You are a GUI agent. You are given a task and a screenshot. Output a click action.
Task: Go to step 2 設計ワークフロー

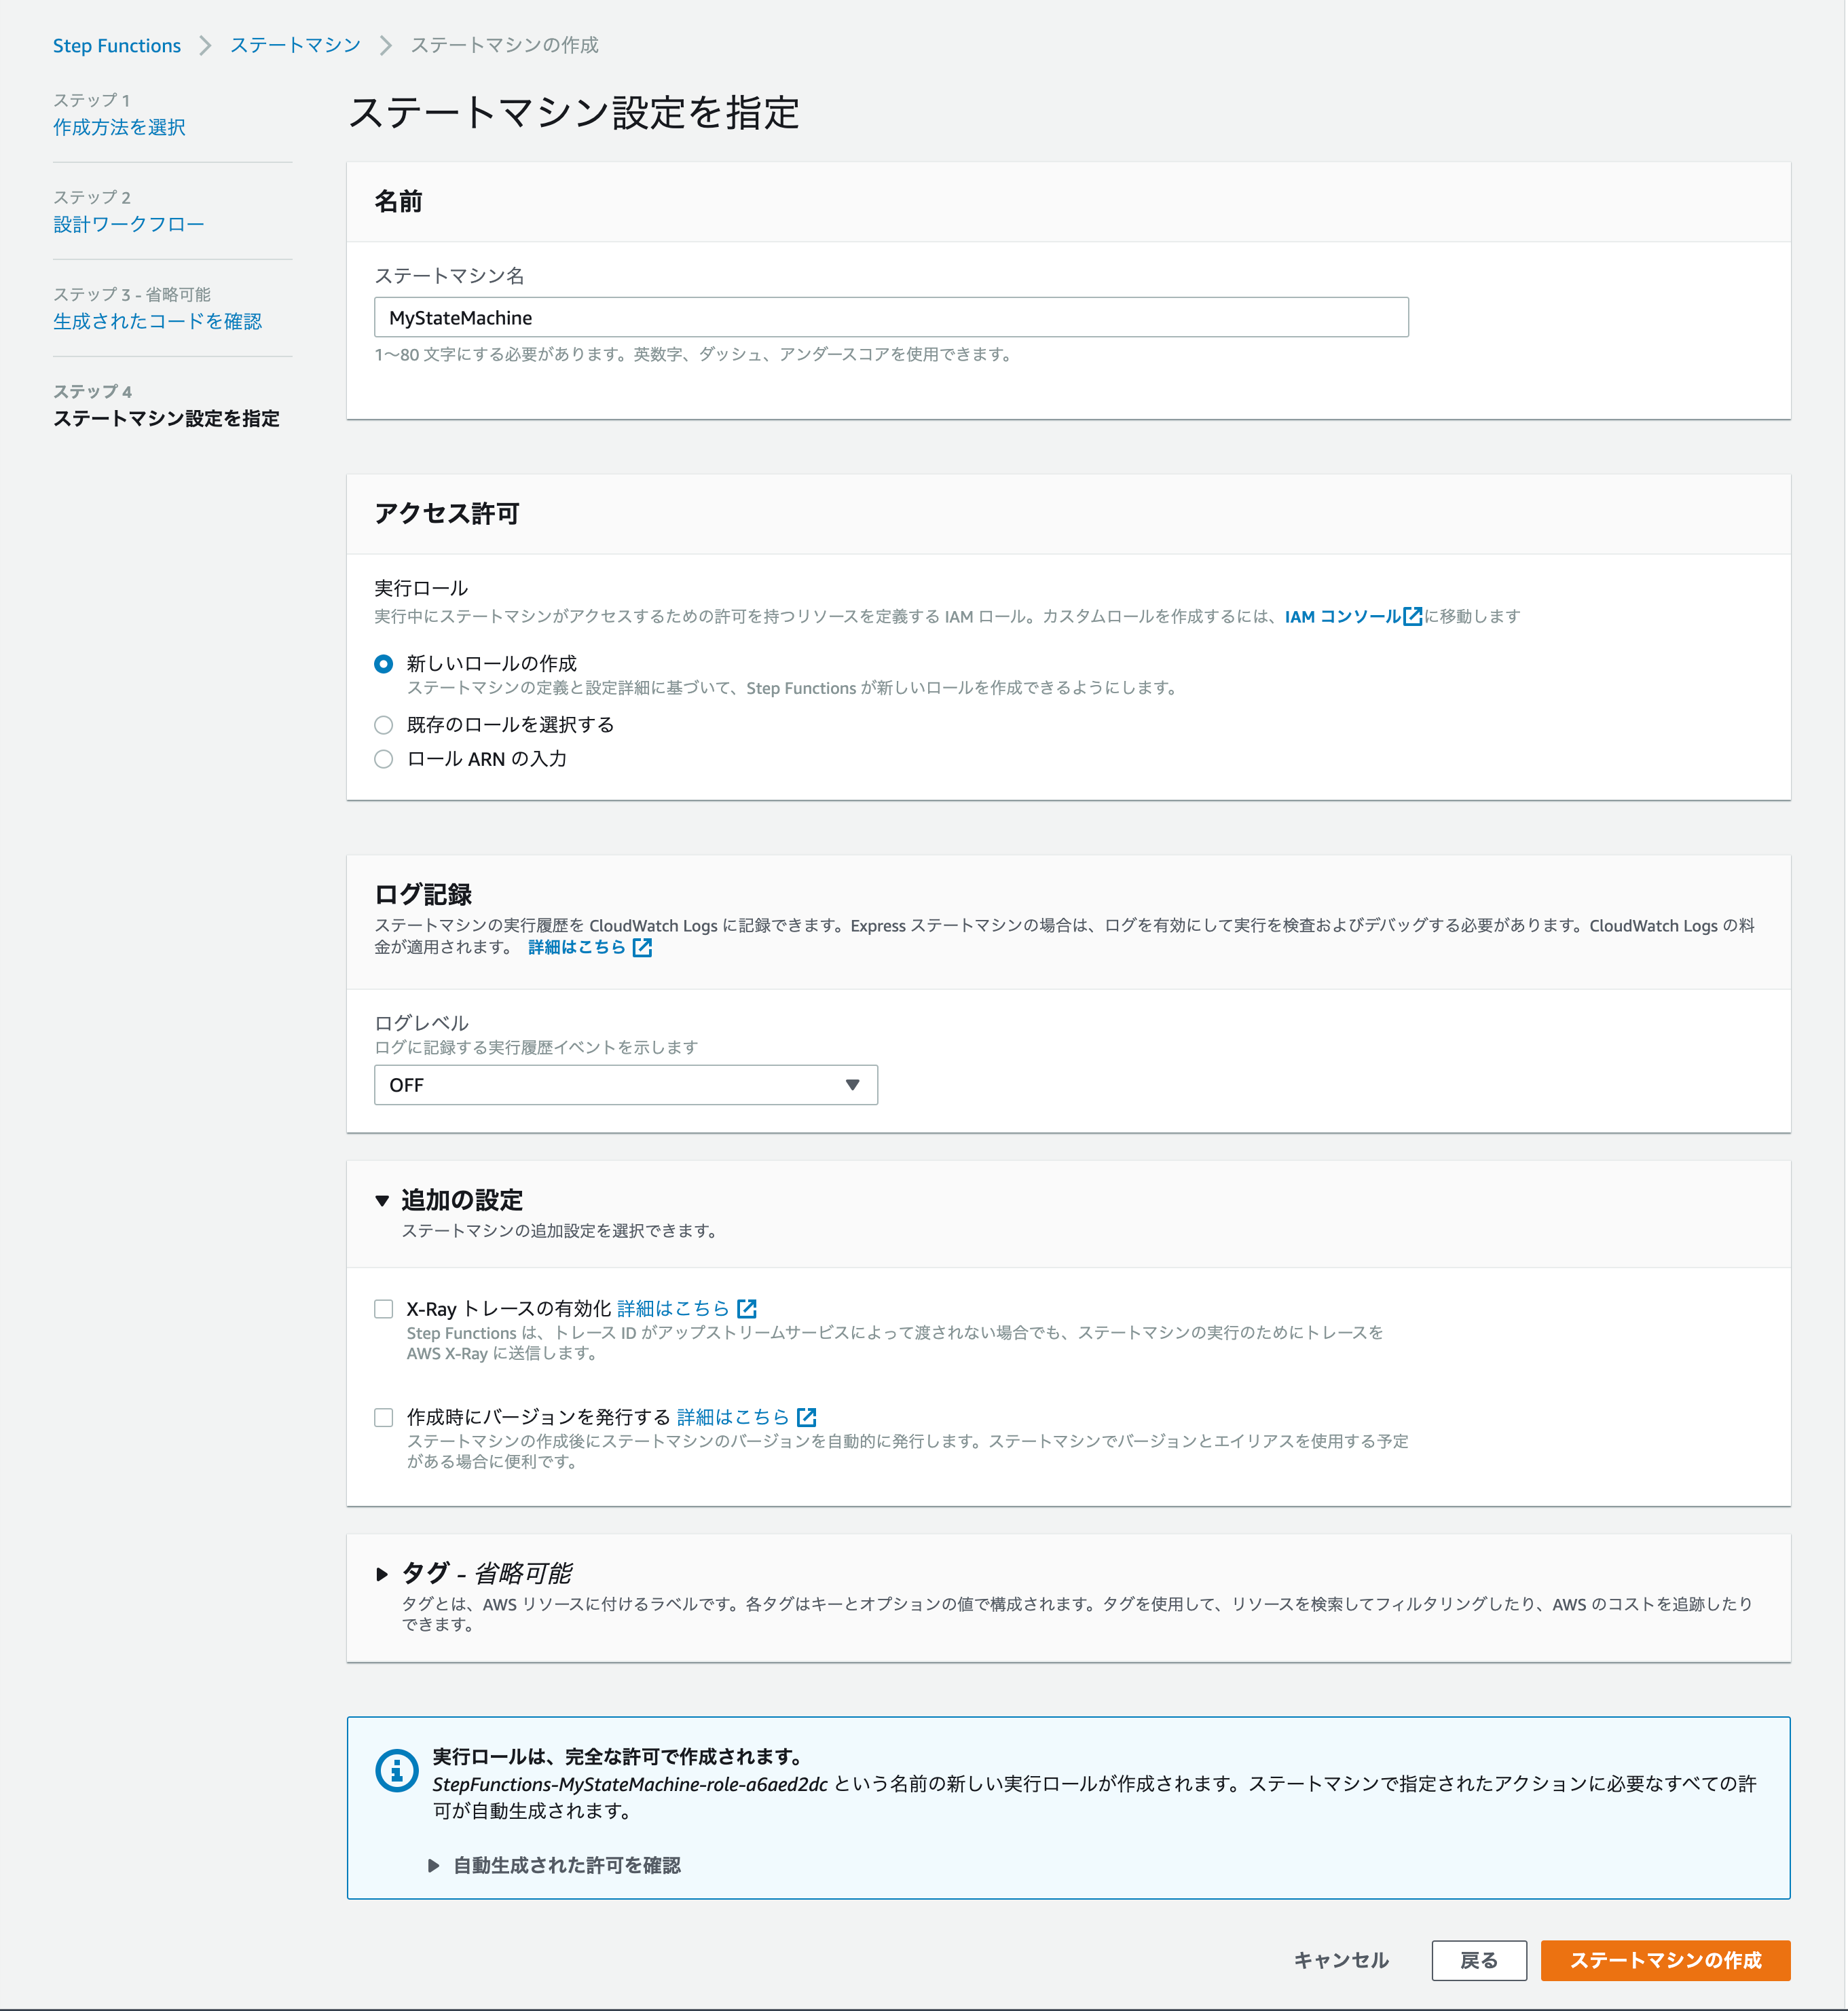[x=128, y=224]
